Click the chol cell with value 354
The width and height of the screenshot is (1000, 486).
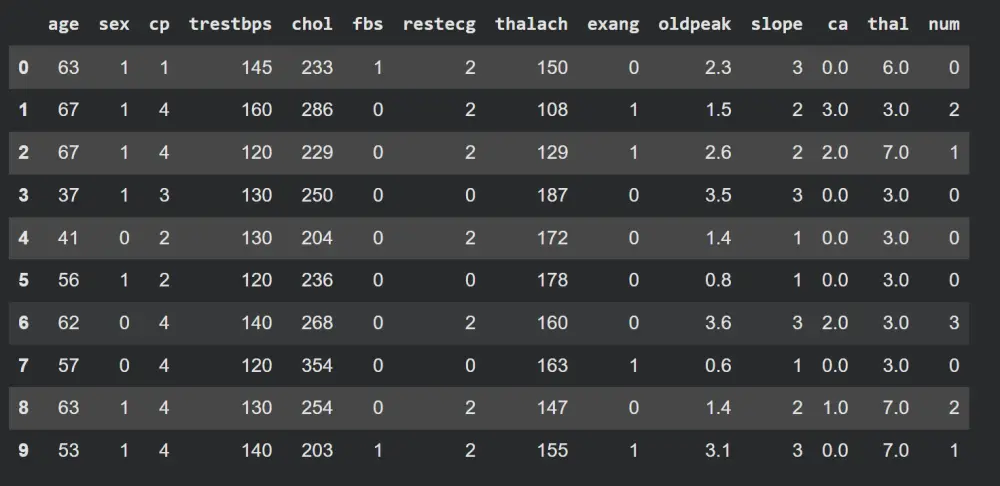click(x=317, y=365)
